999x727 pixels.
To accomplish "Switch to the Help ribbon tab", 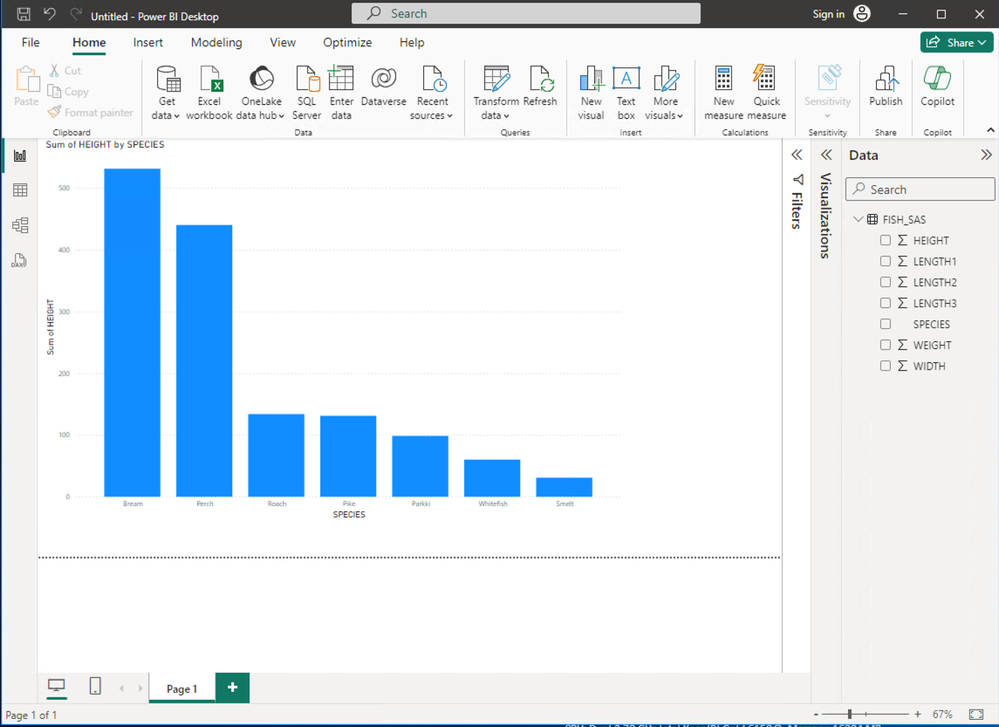I will tap(412, 42).
